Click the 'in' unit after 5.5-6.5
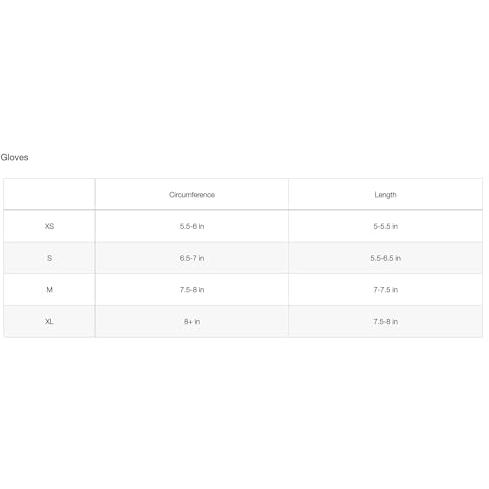Image resolution: width=489 pixels, height=489 pixels. 398,258
